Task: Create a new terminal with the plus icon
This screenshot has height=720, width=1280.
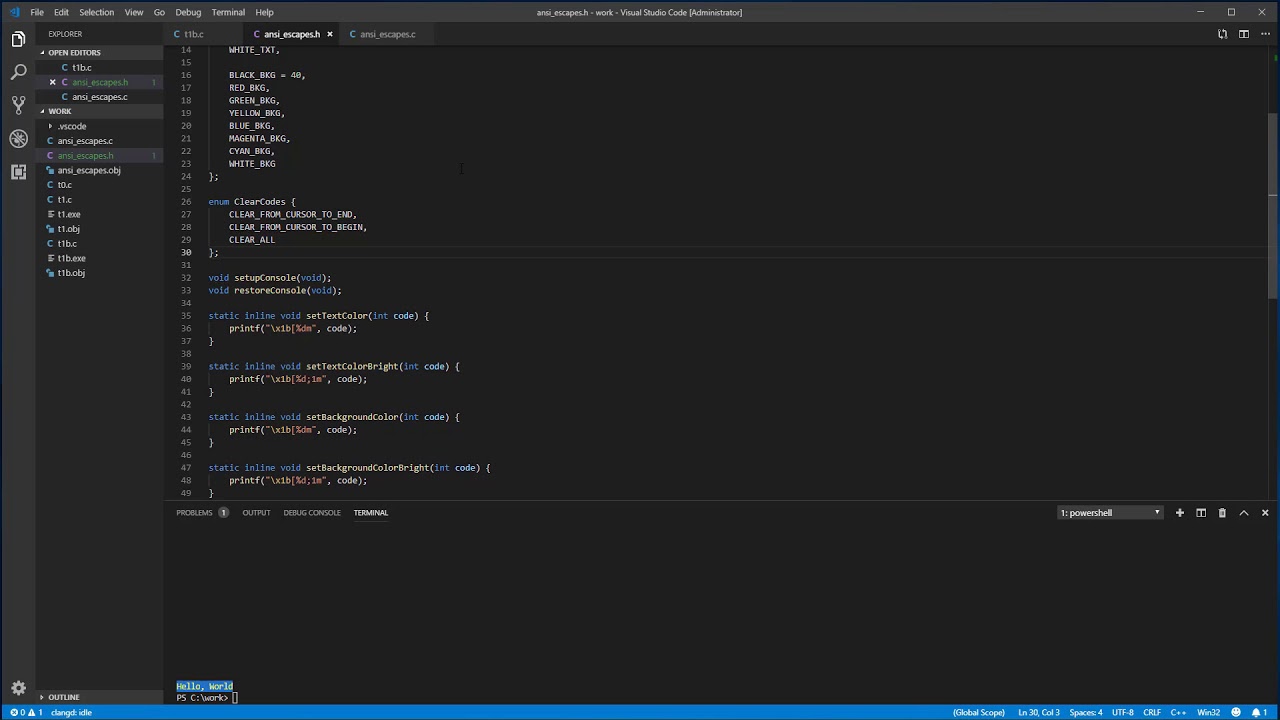Action: [1180, 513]
